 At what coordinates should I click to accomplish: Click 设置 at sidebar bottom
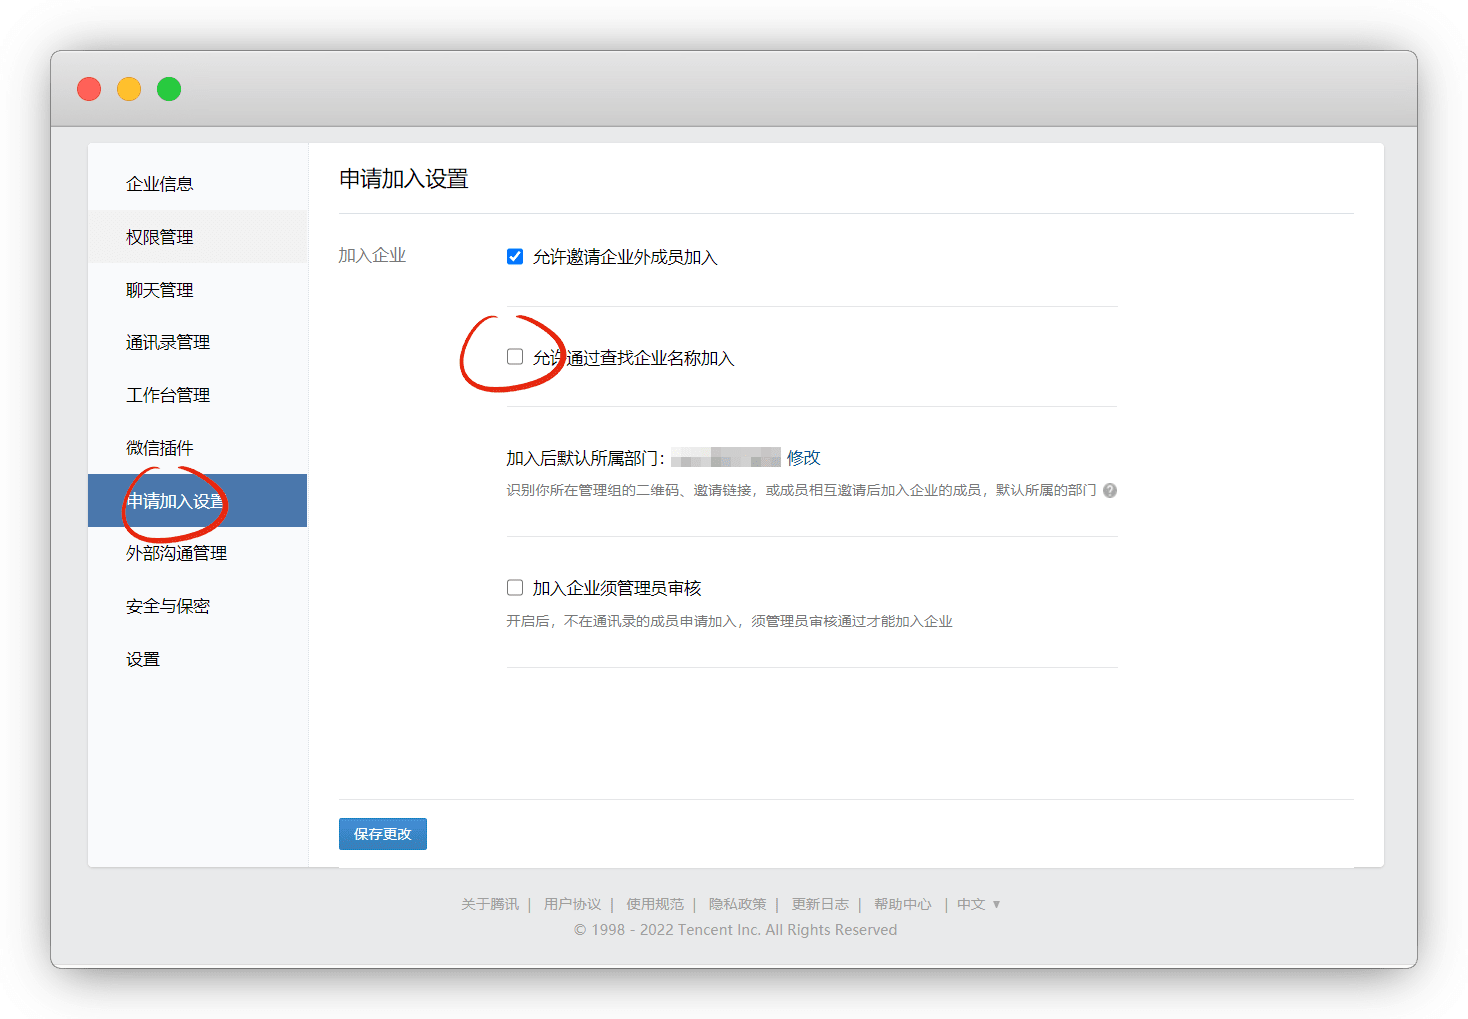(143, 659)
